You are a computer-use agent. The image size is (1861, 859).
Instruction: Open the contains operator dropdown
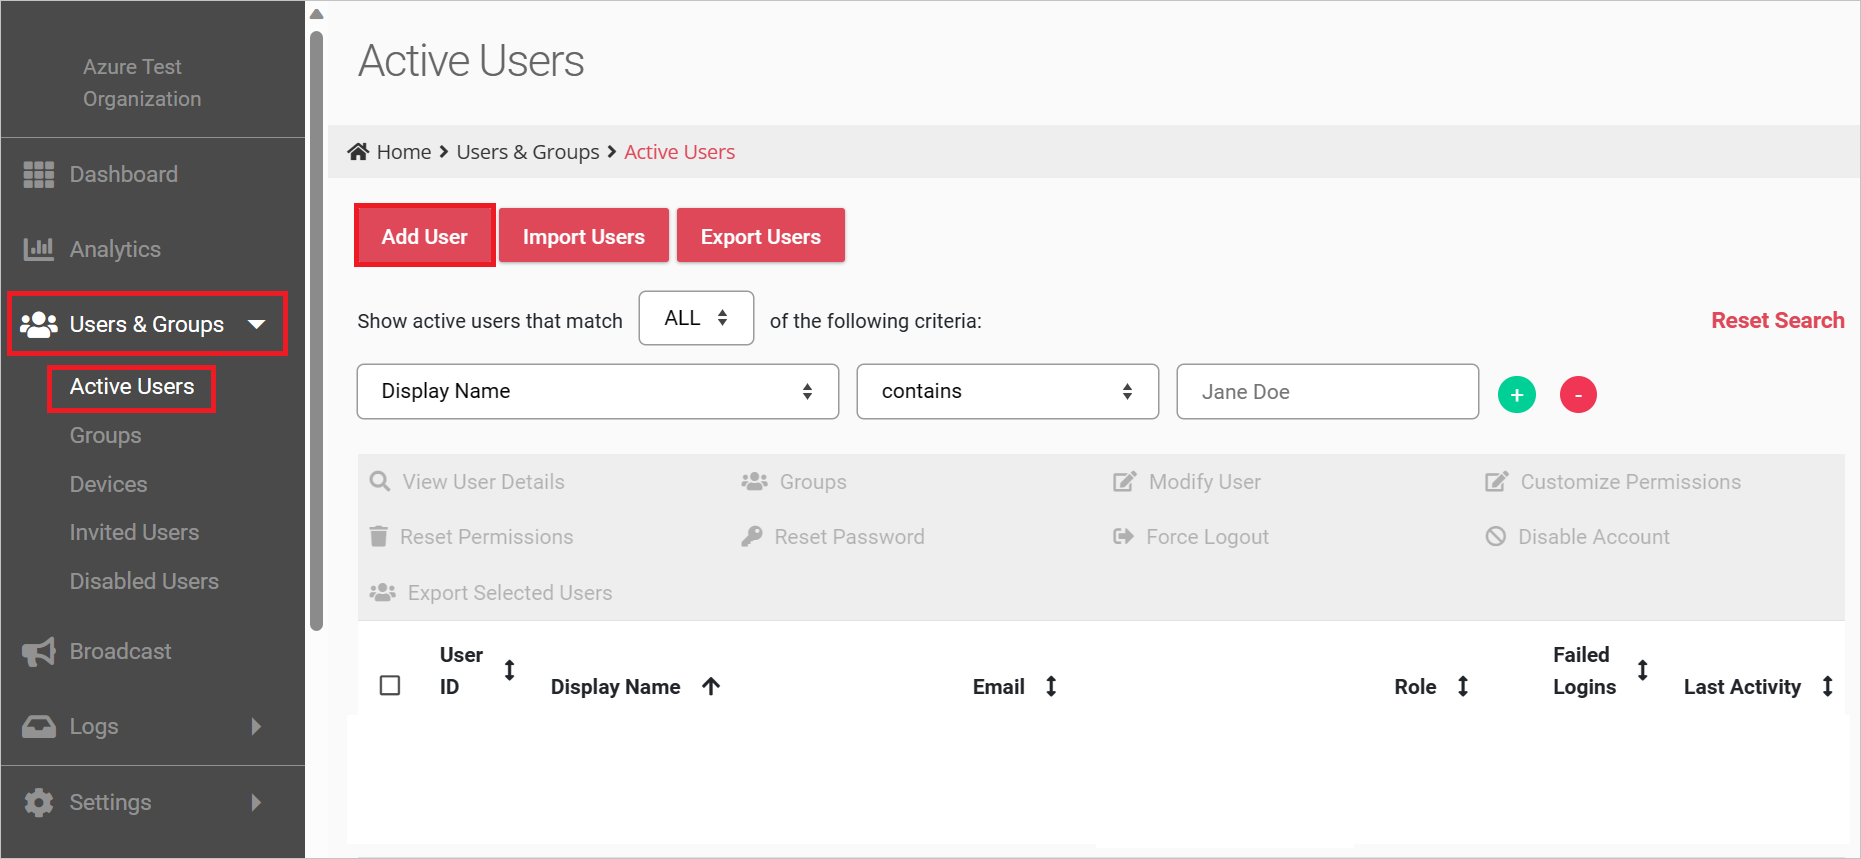click(x=1007, y=391)
